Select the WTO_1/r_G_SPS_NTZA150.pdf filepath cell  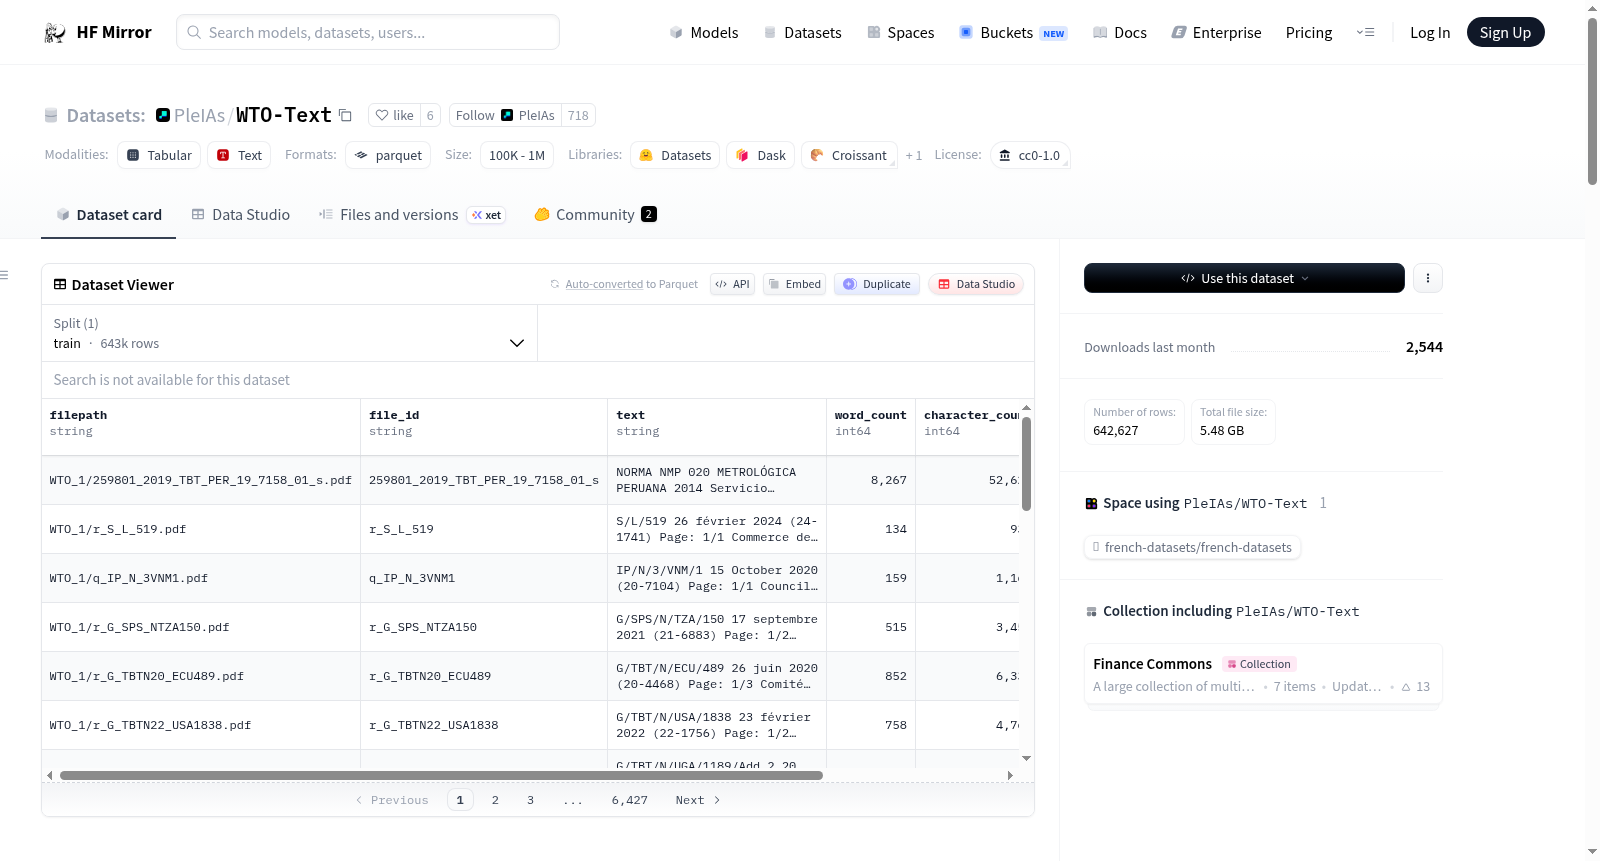201,627
